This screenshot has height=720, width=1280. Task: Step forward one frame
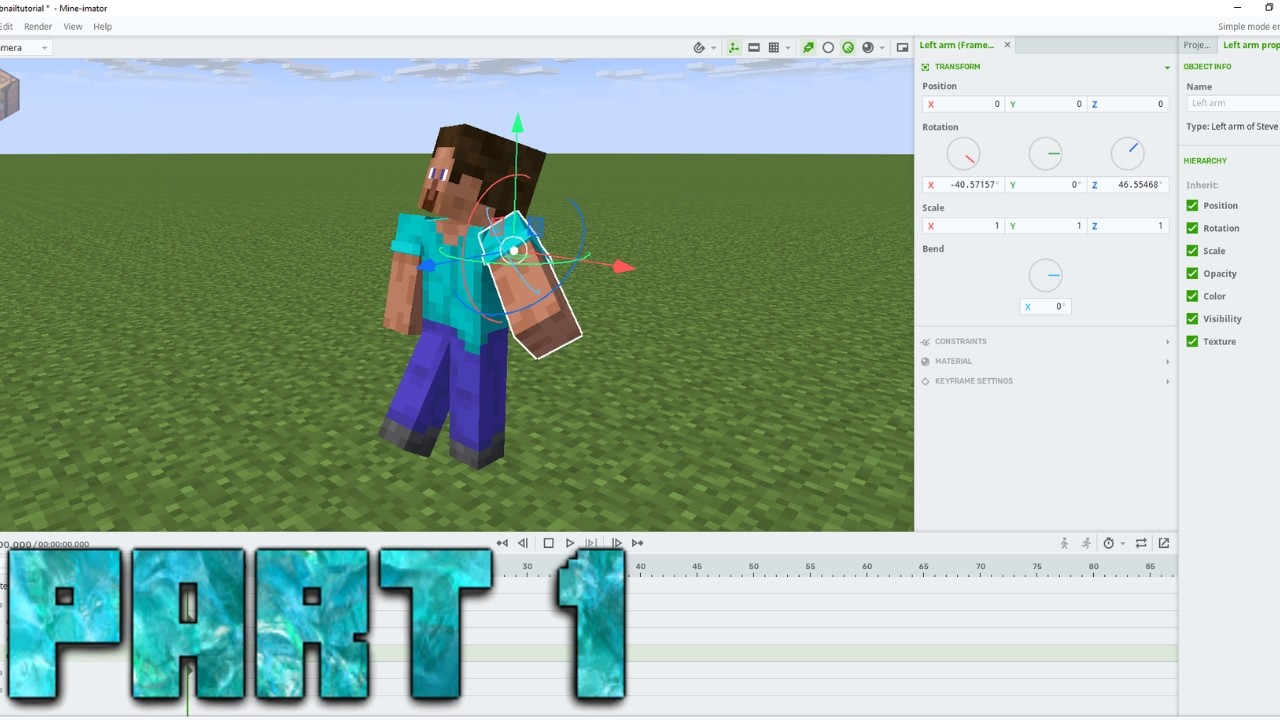coord(616,543)
